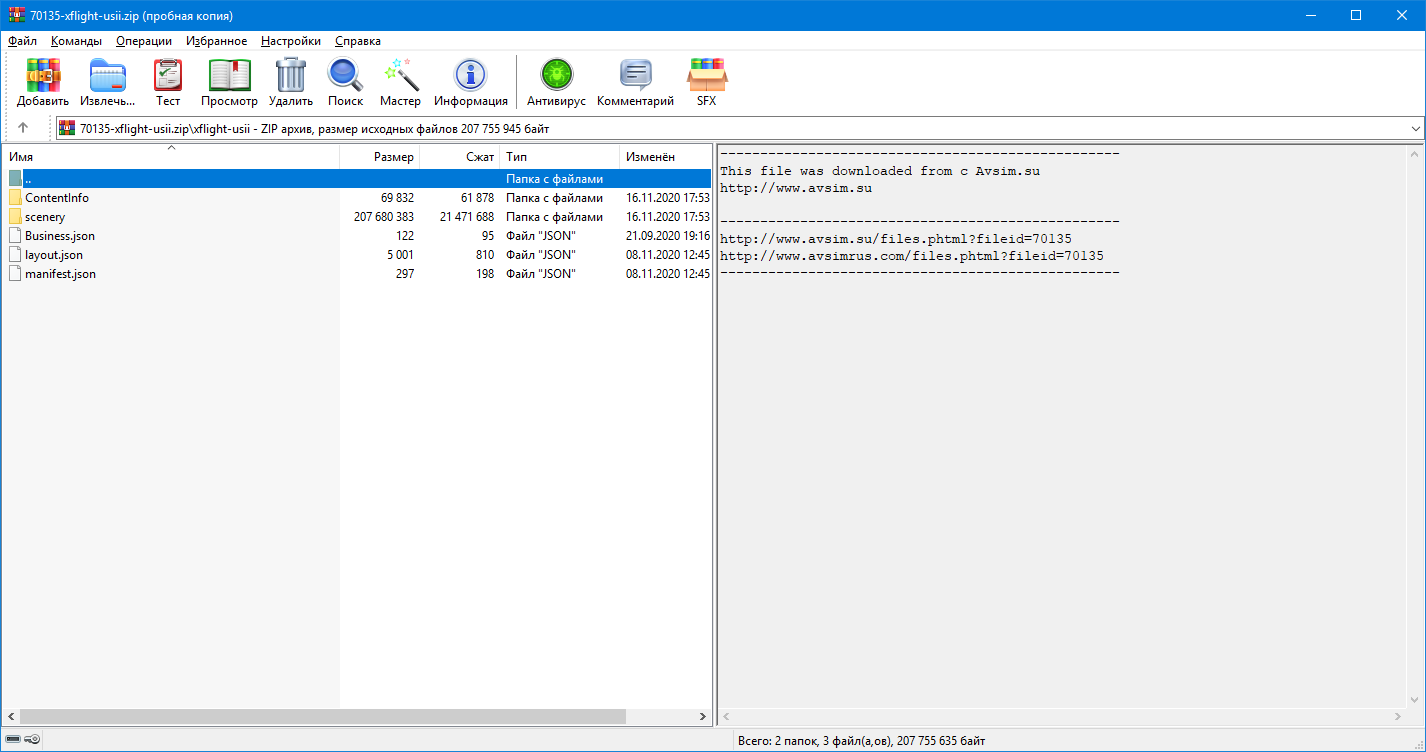Expand the archive path dropdown
The image size is (1426, 752).
(1415, 129)
